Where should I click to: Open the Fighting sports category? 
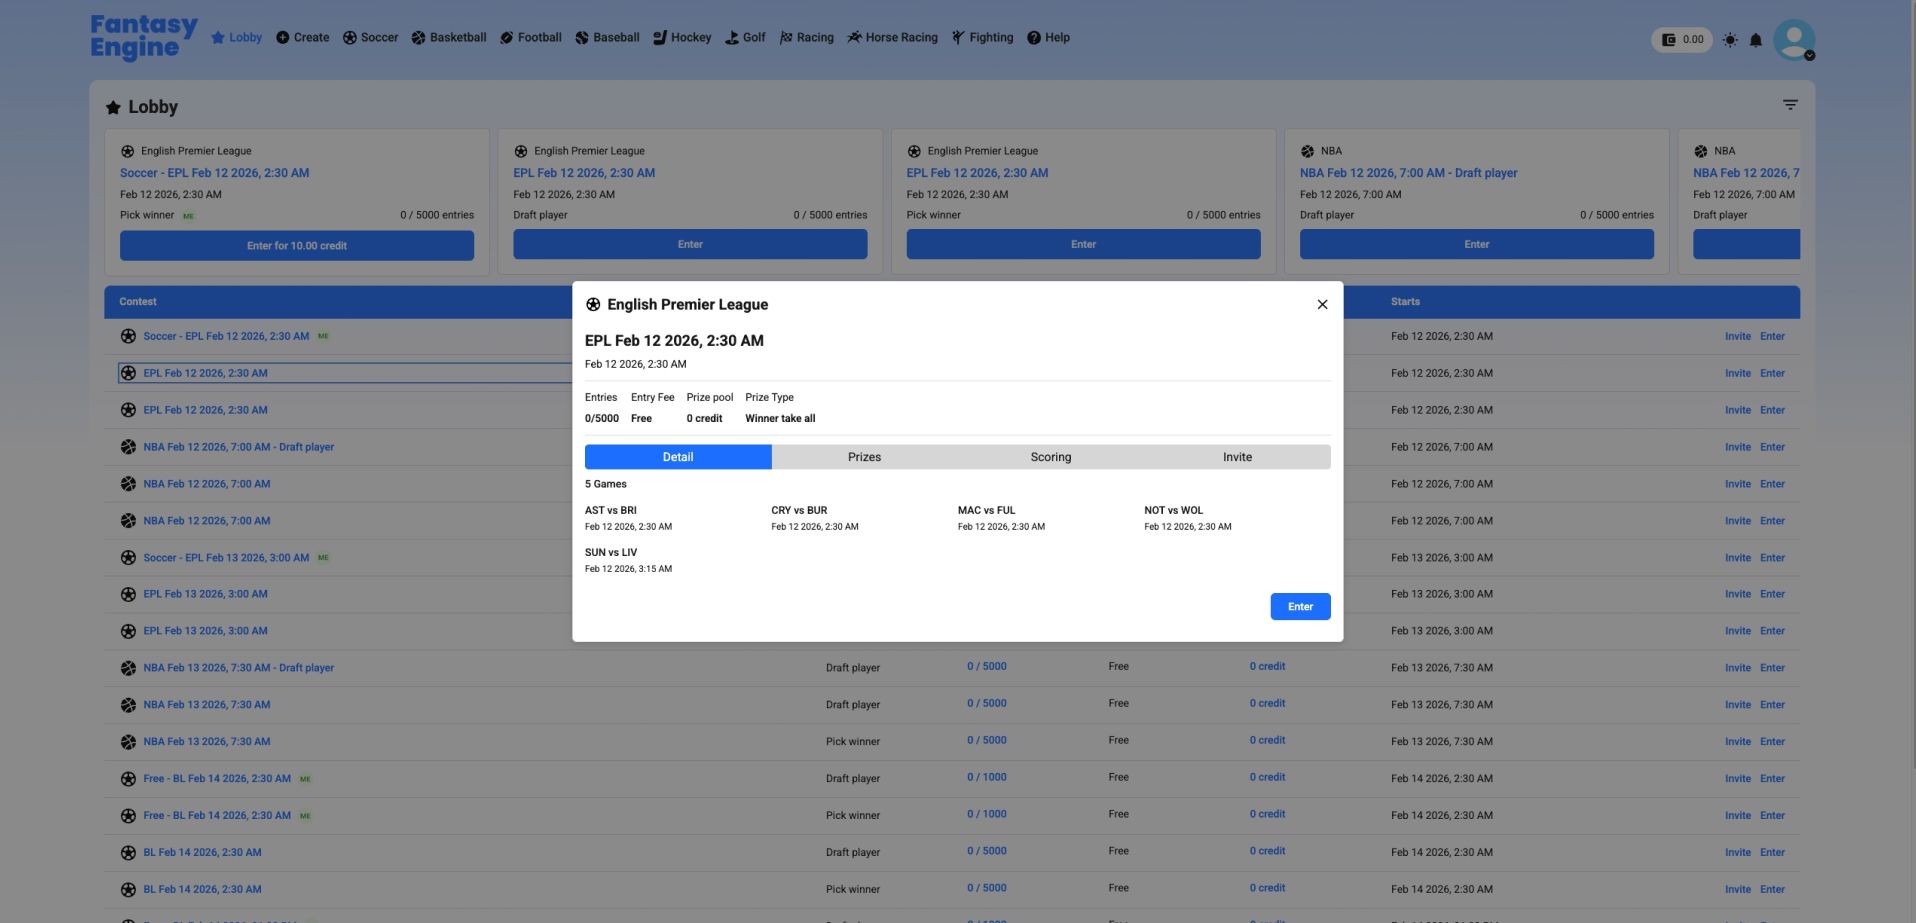pyautogui.click(x=982, y=38)
